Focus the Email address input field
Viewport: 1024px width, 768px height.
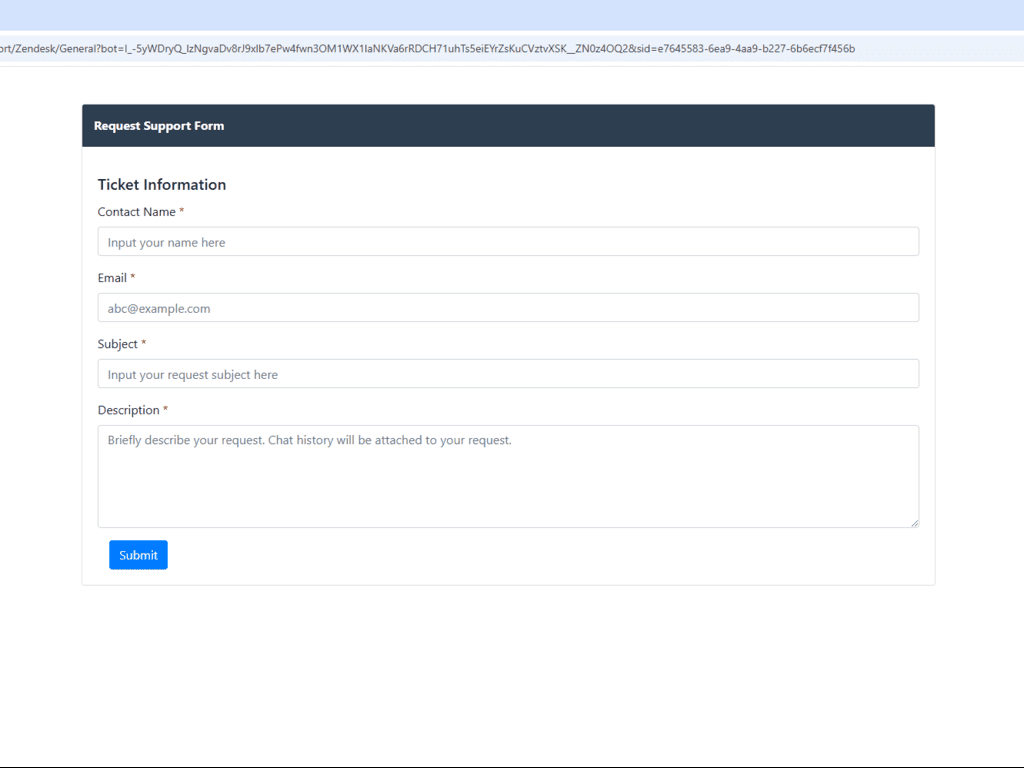pos(508,308)
